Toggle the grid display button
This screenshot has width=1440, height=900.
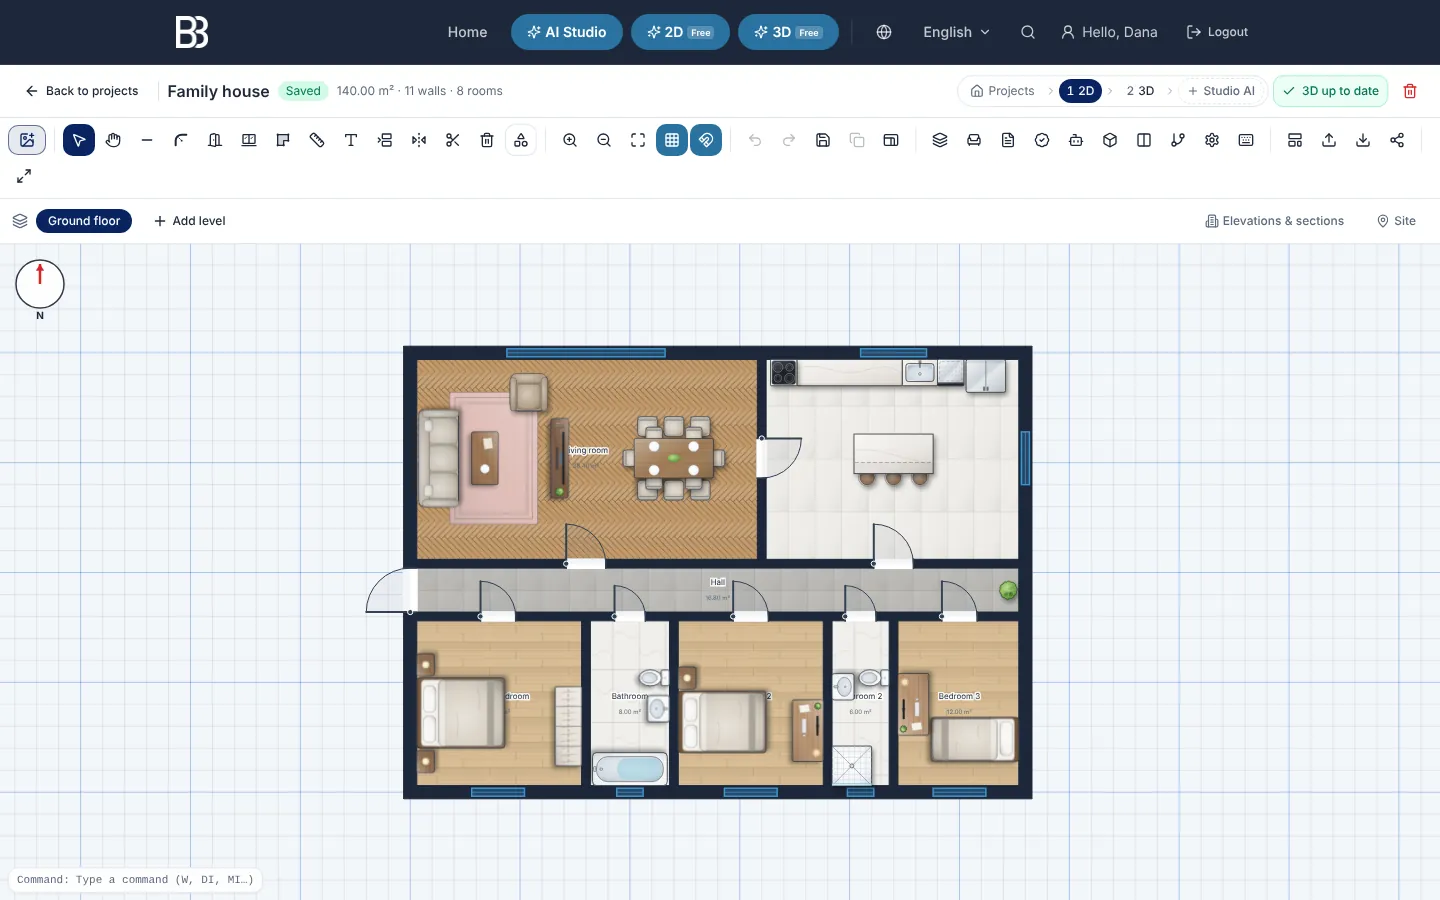click(x=672, y=140)
